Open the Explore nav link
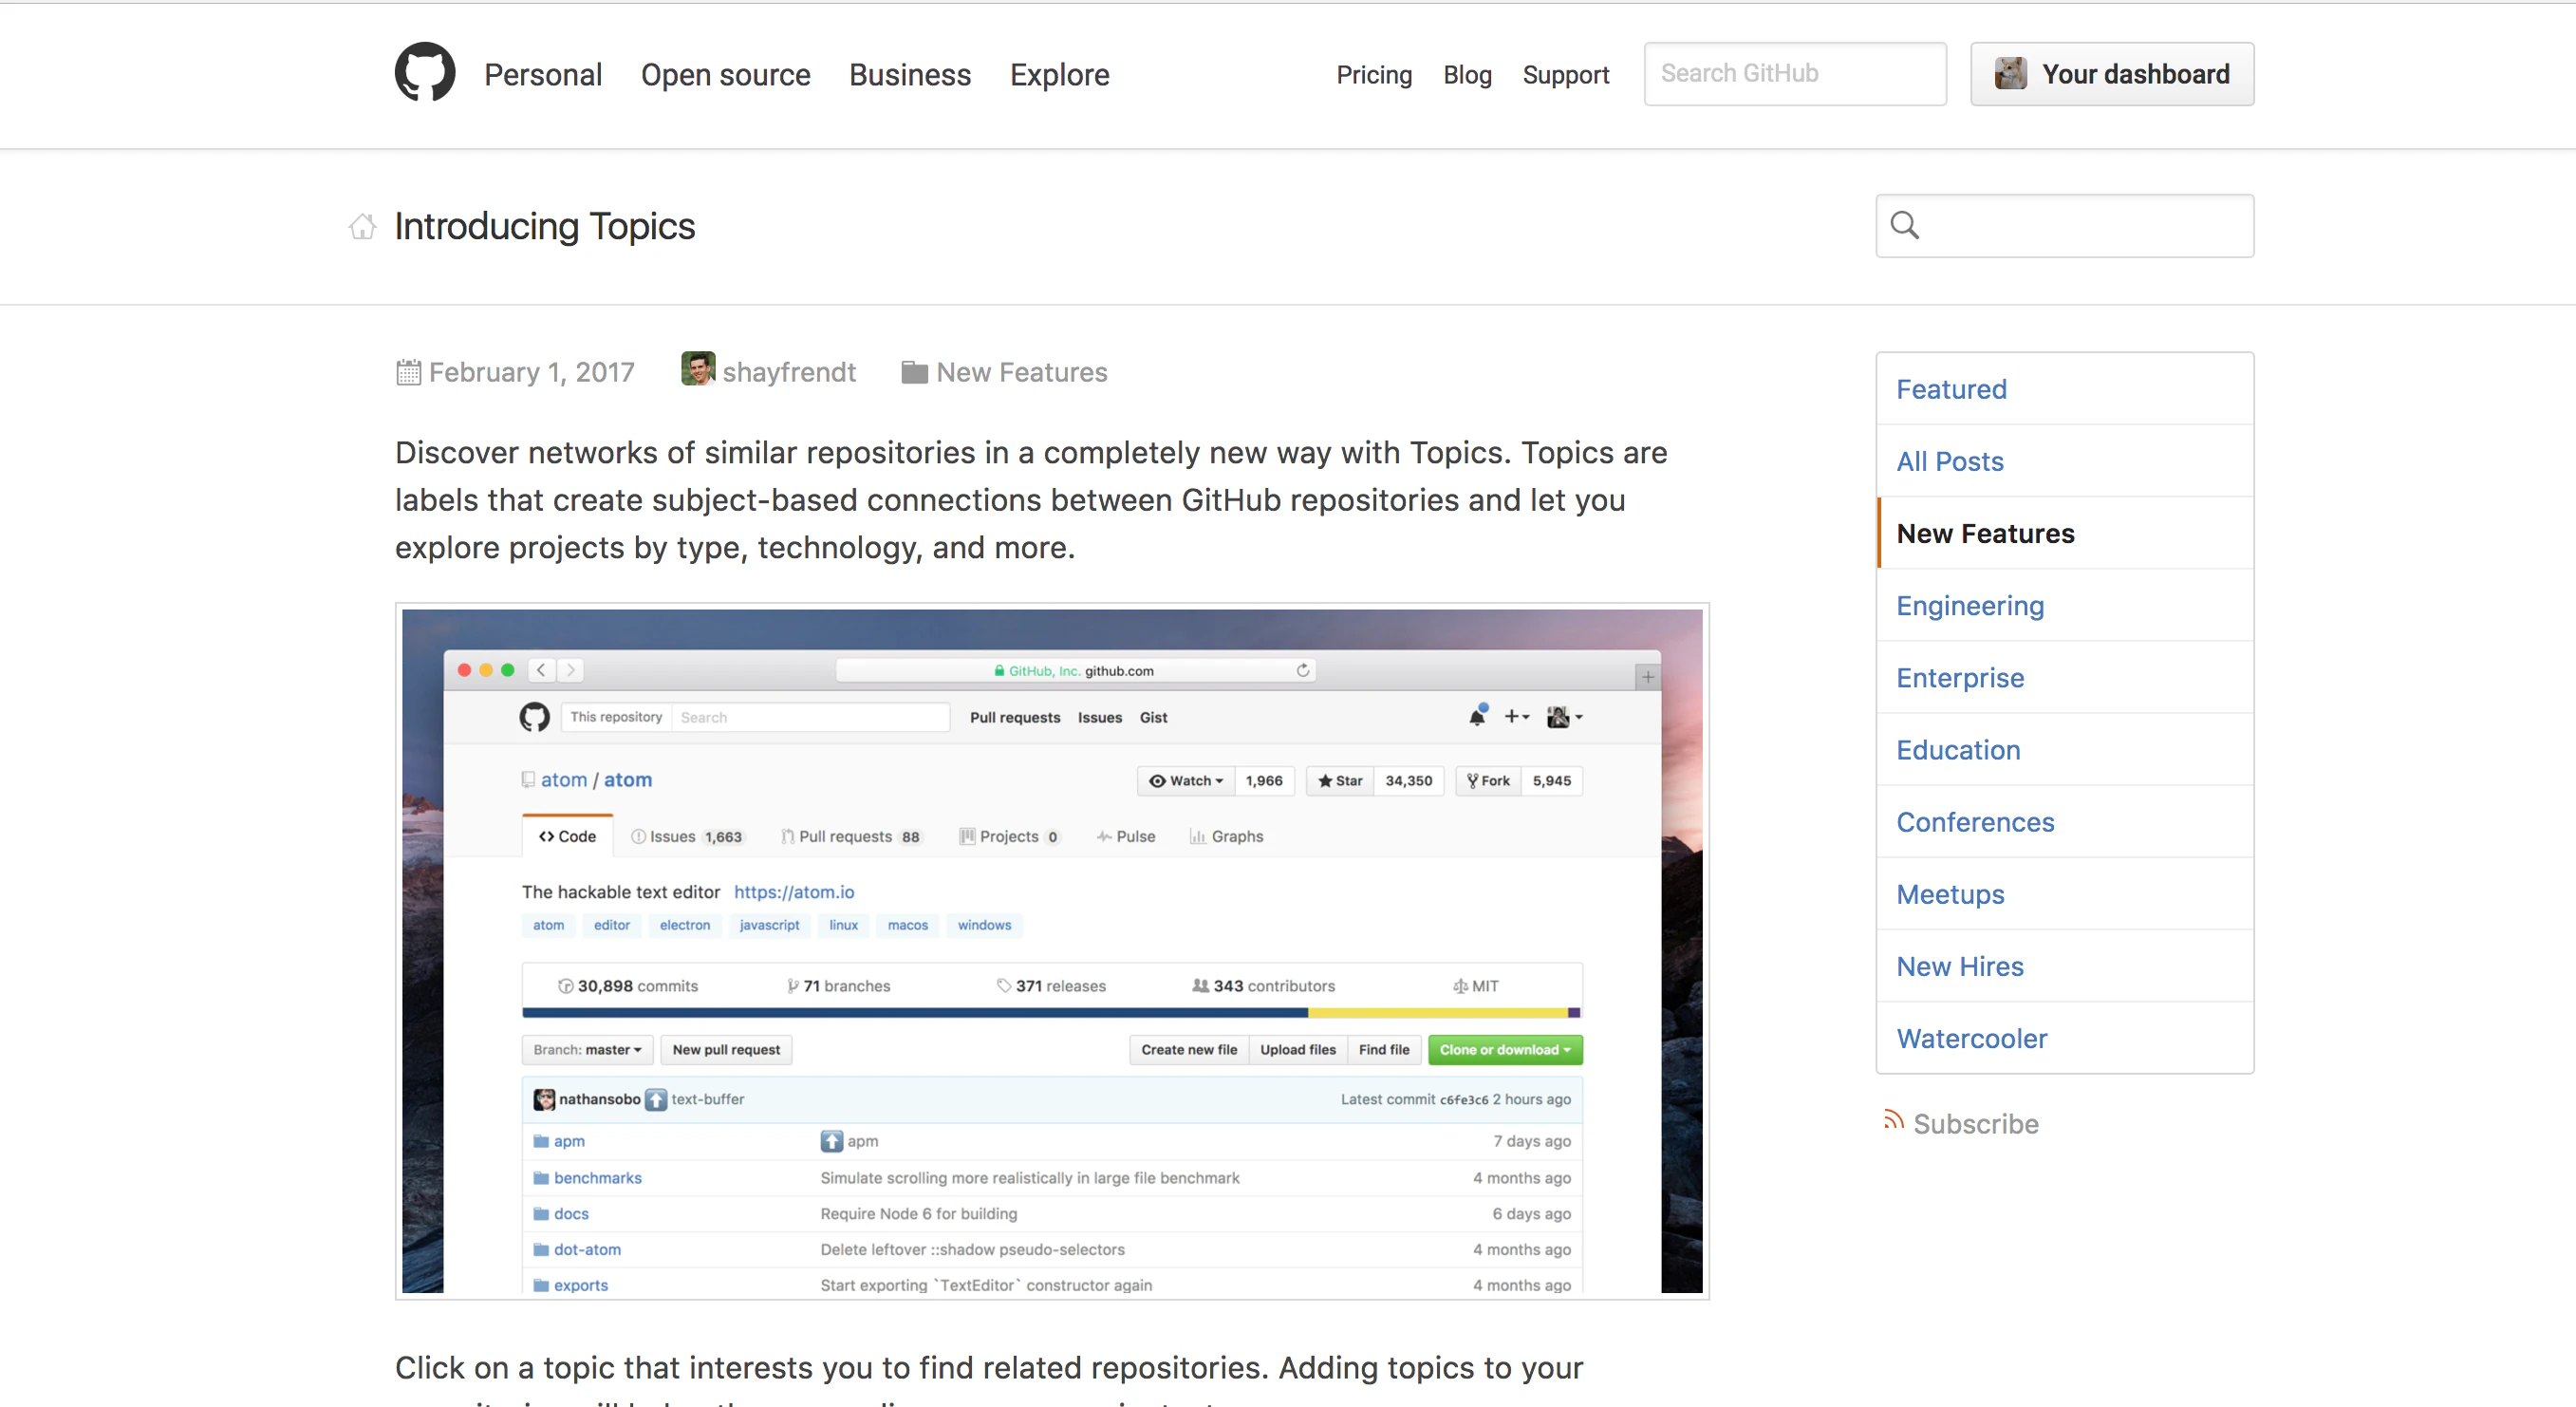 (x=1059, y=75)
